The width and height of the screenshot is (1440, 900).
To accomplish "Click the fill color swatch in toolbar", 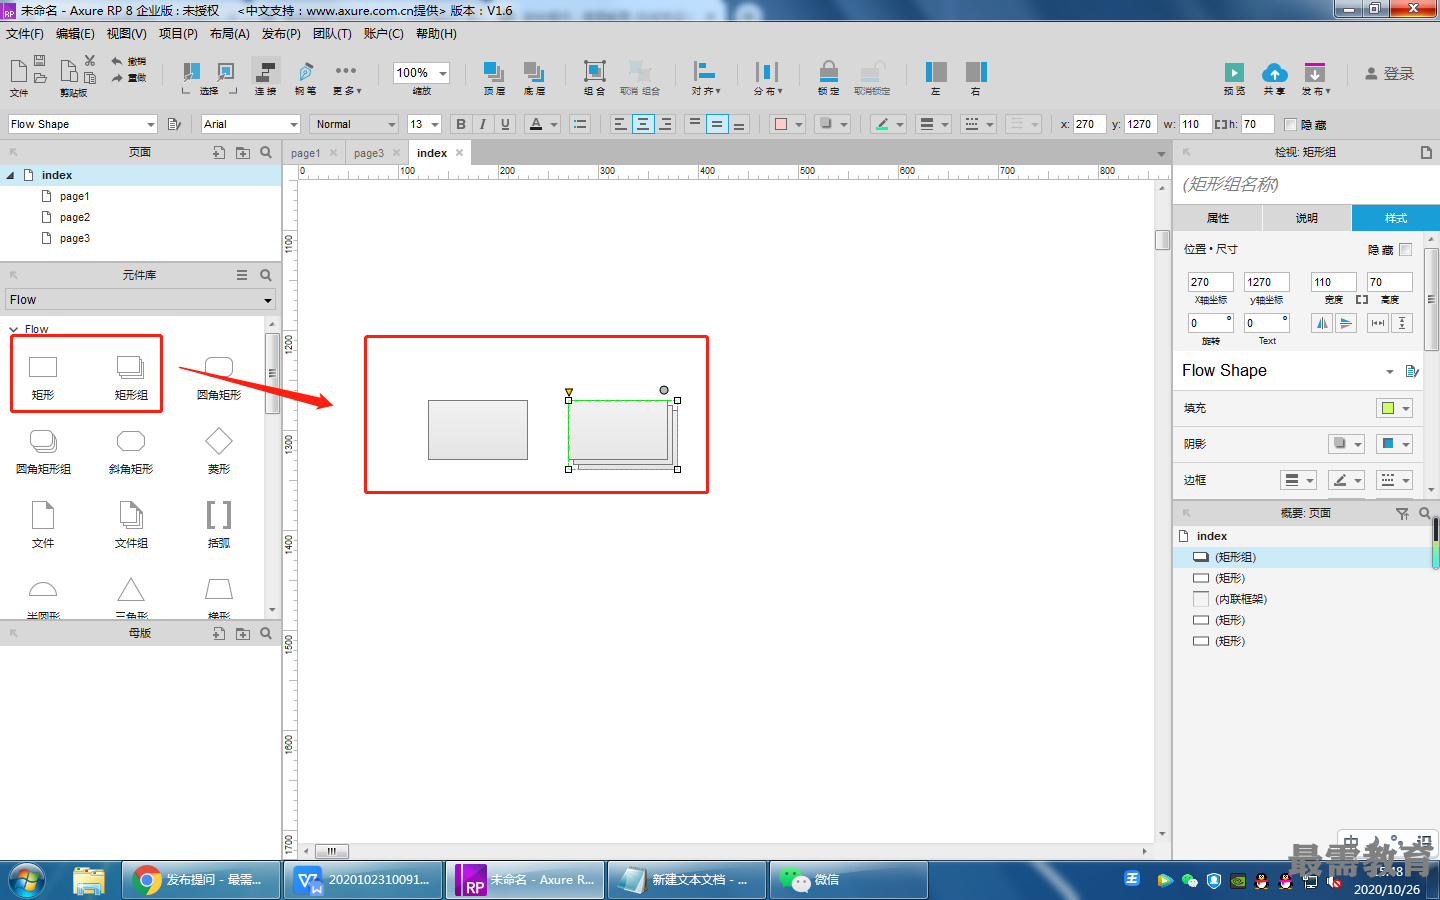I will click(x=782, y=124).
